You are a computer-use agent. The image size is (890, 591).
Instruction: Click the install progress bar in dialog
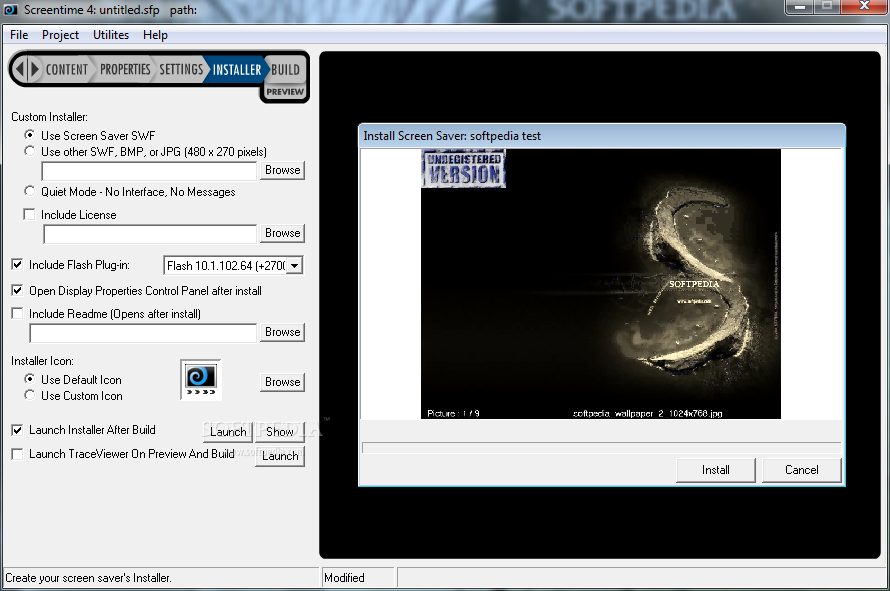(602, 448)
